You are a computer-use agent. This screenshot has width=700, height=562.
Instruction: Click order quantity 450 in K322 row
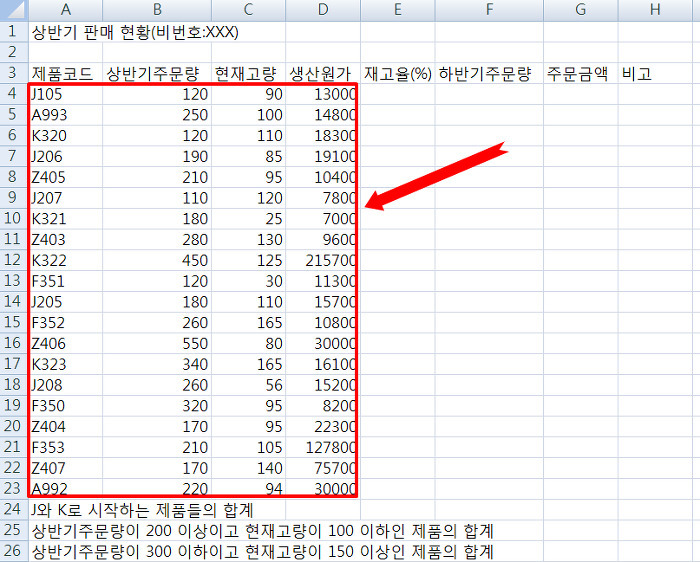(x=157, y=260)
